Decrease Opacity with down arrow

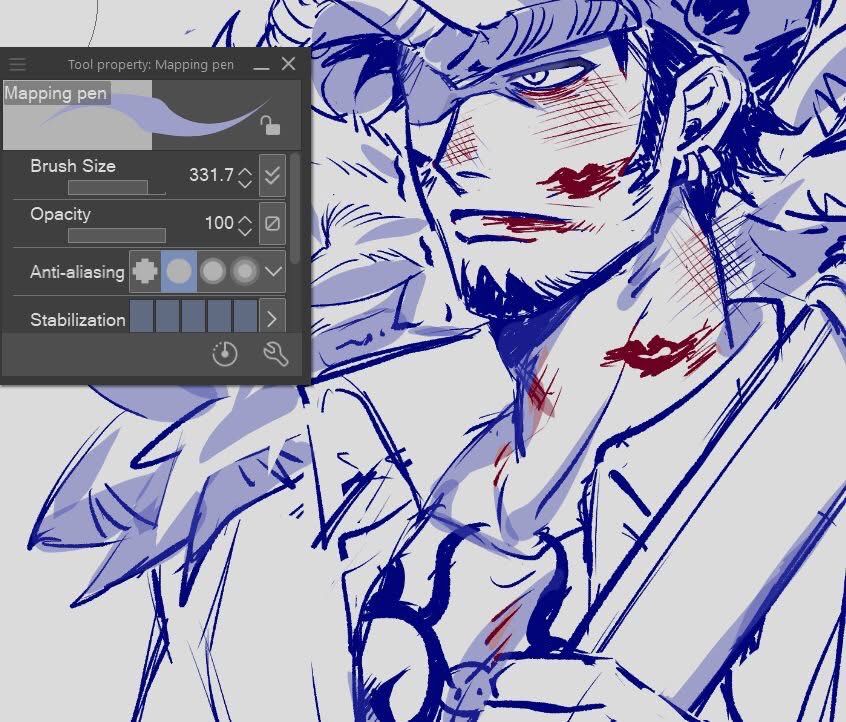click(245, 231)
